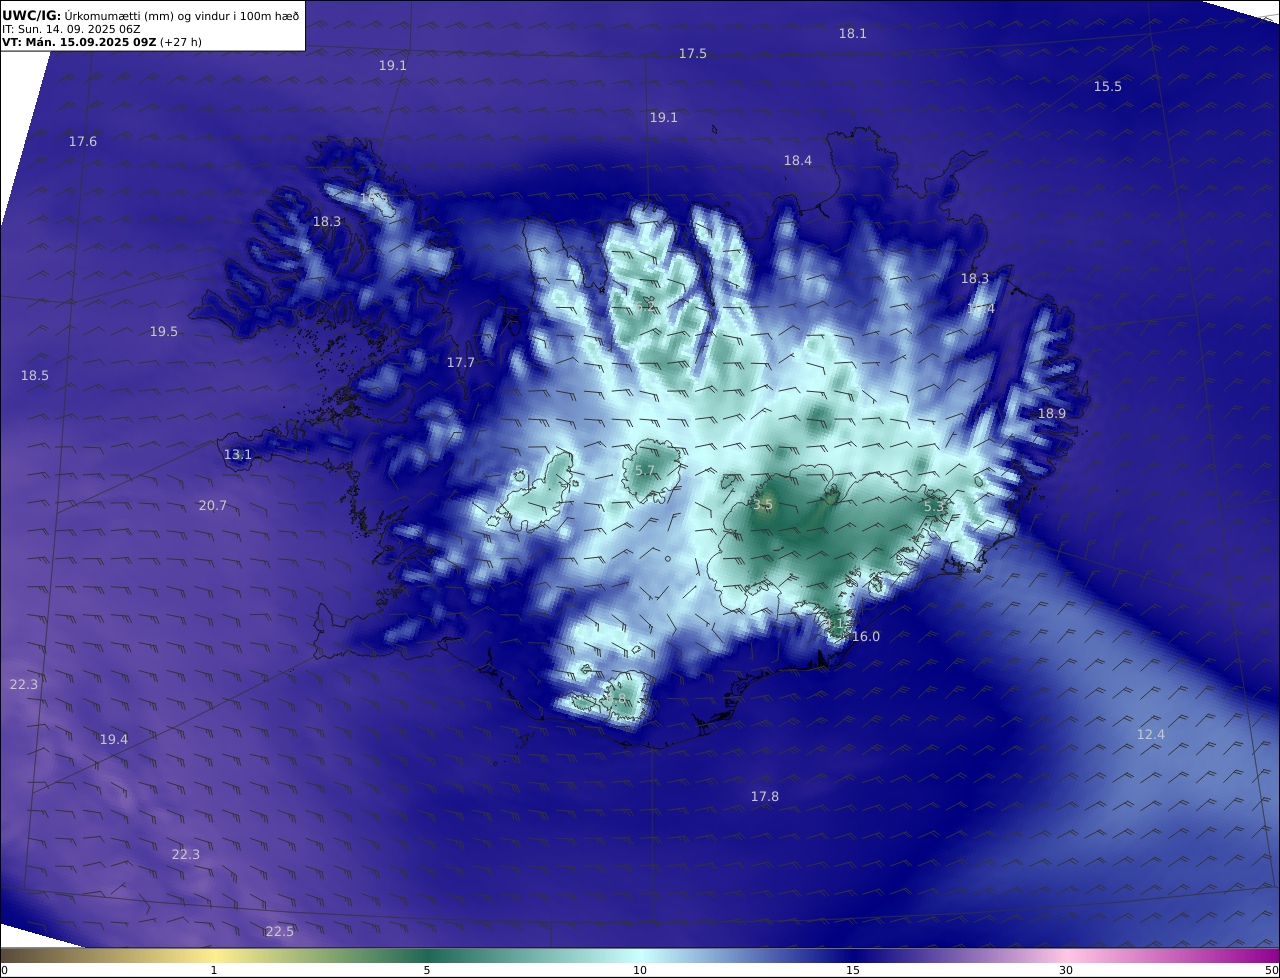Click the colorbar tick label 1
This screenshot has width=1280, height=978.
213,969
